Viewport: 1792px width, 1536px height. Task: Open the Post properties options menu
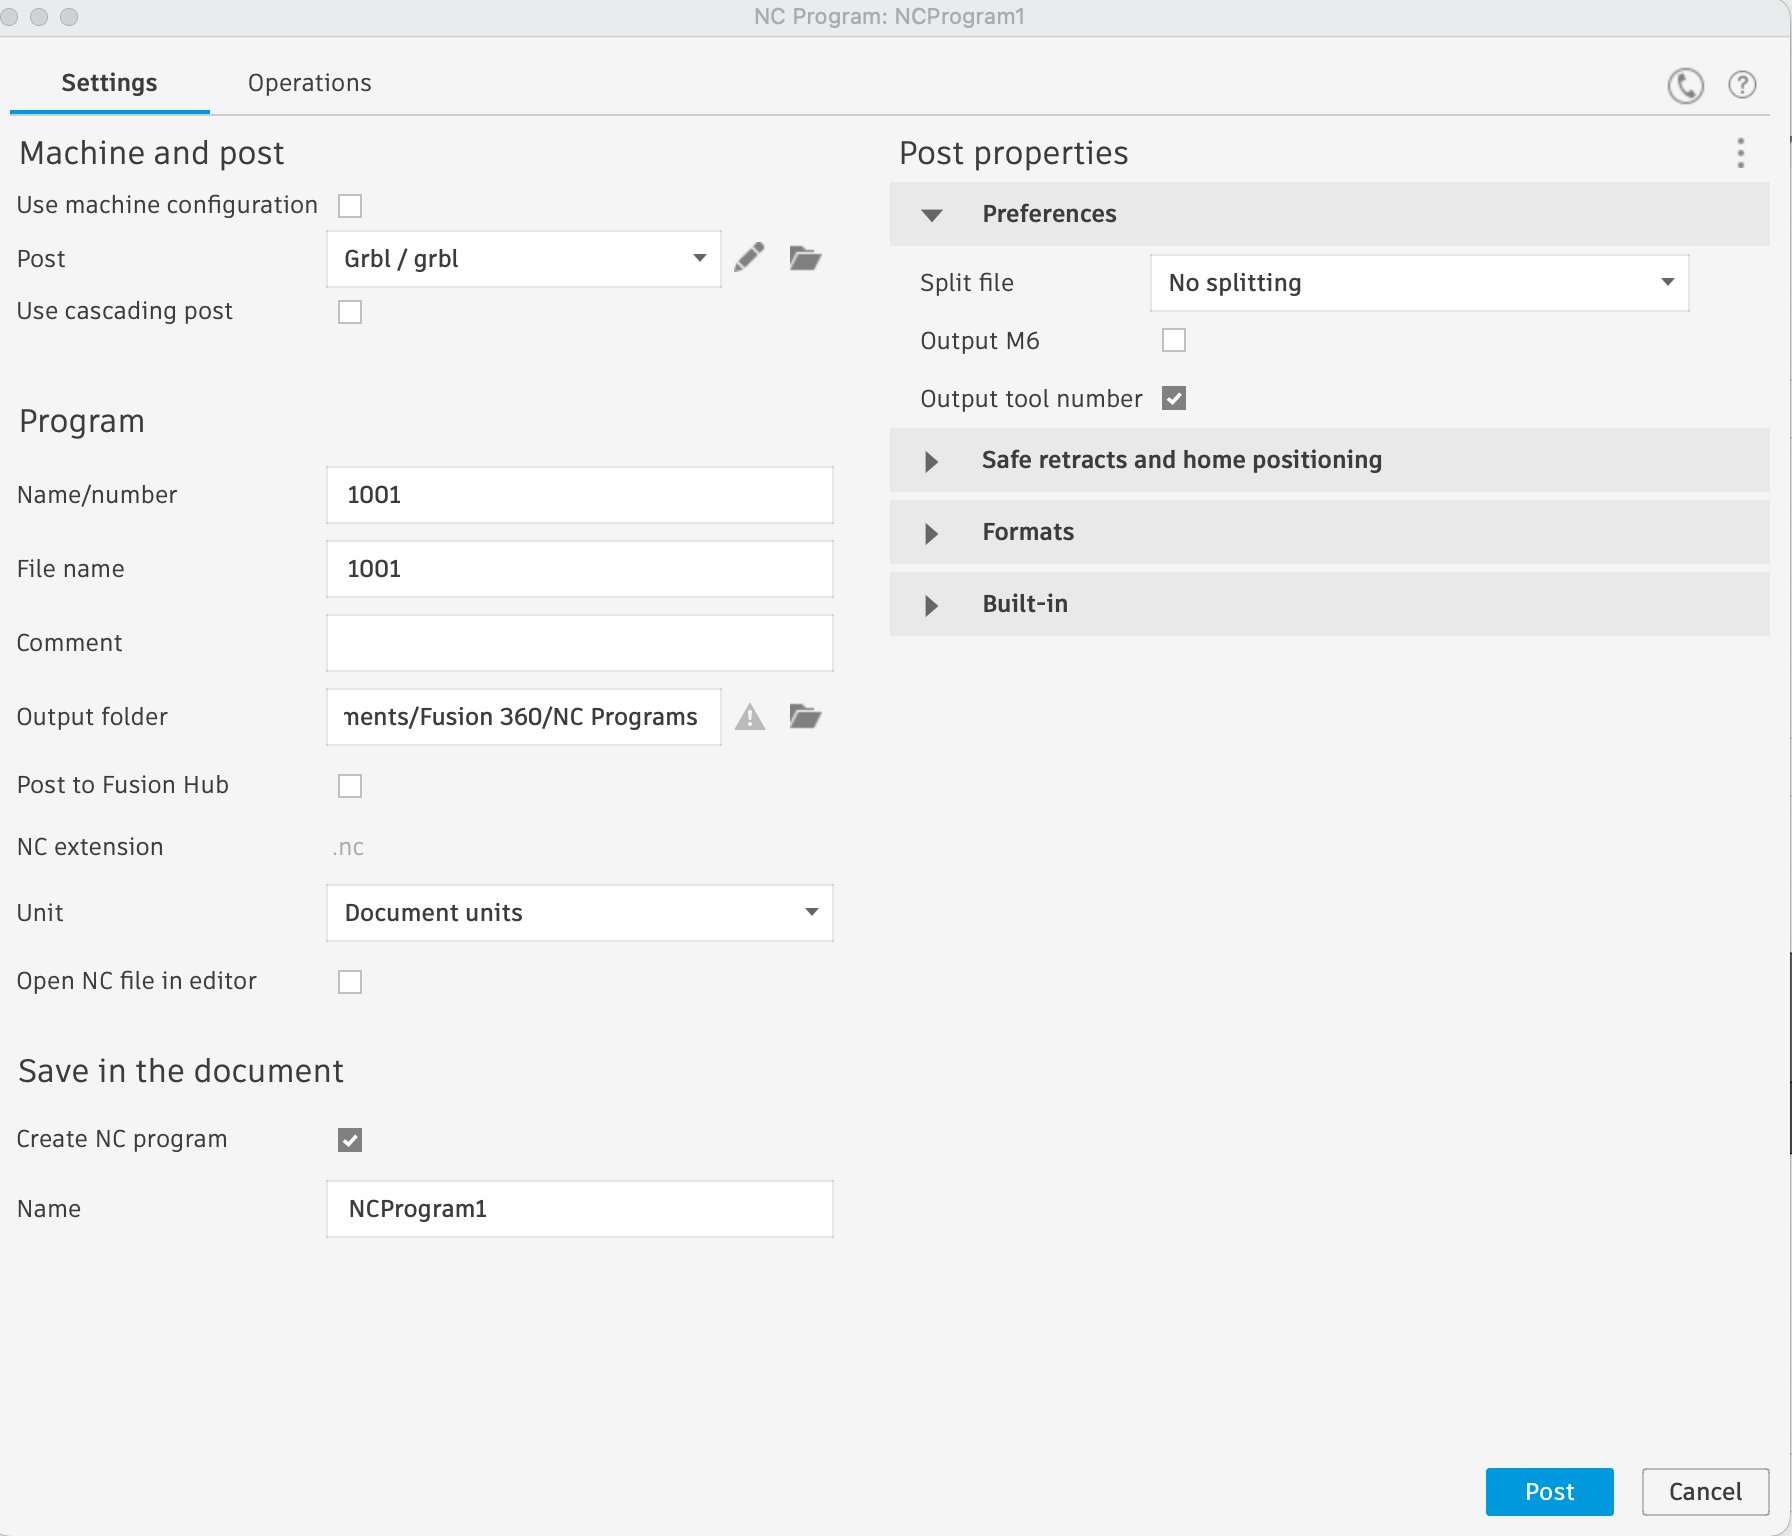(x=1740, y=153)
